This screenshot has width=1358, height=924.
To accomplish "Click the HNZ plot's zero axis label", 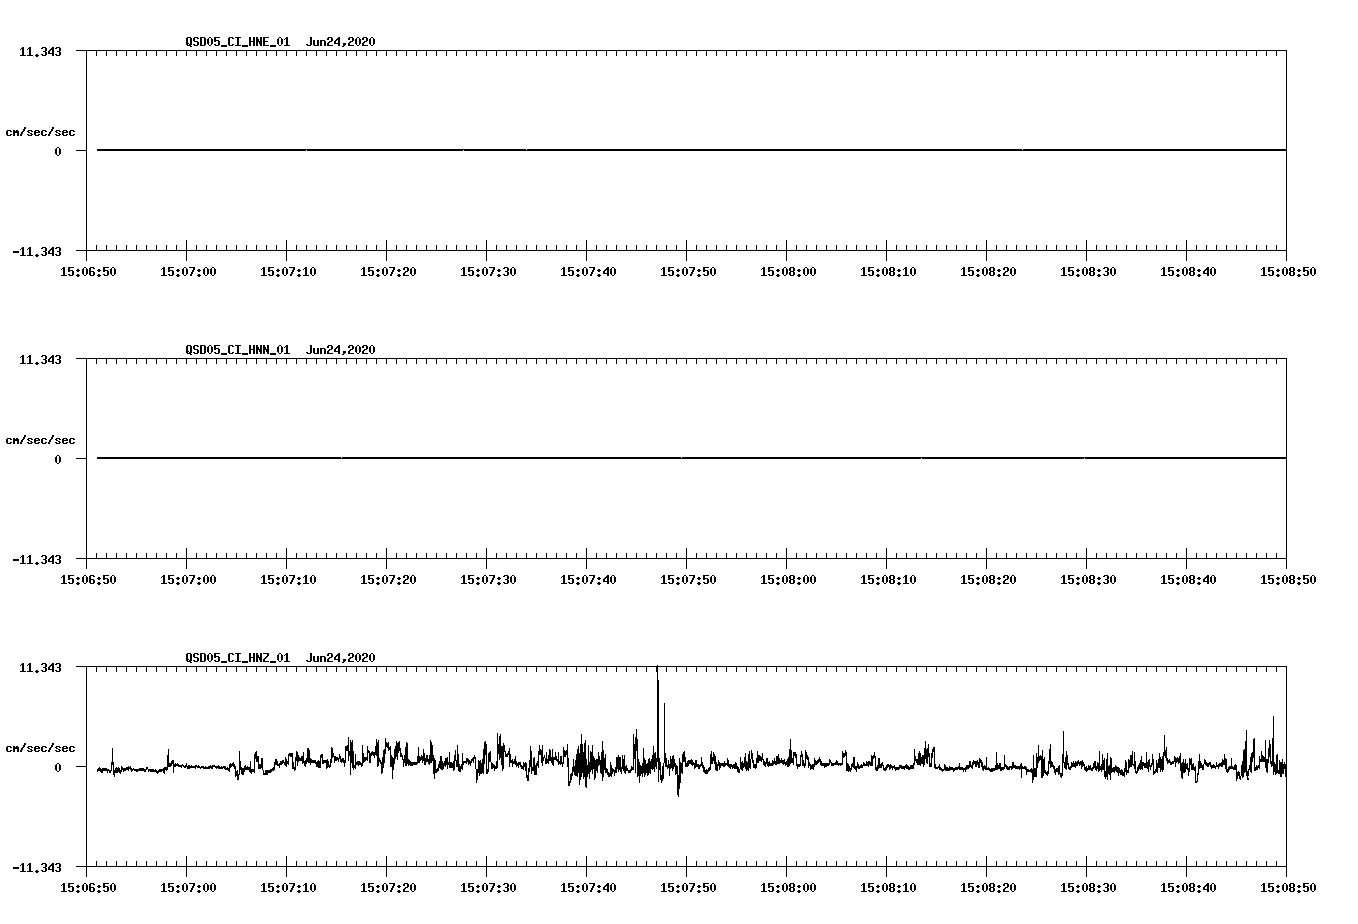I will tap(58, 767).
